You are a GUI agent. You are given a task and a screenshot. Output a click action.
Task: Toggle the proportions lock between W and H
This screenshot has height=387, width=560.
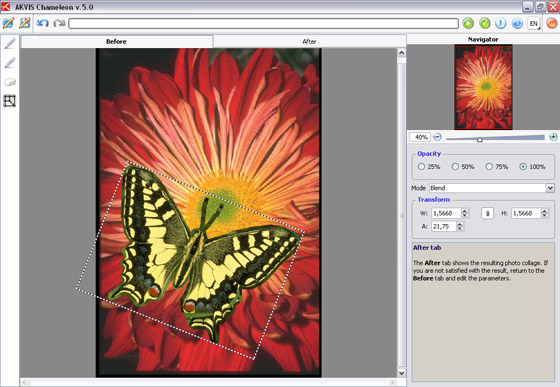pos(488,213)
